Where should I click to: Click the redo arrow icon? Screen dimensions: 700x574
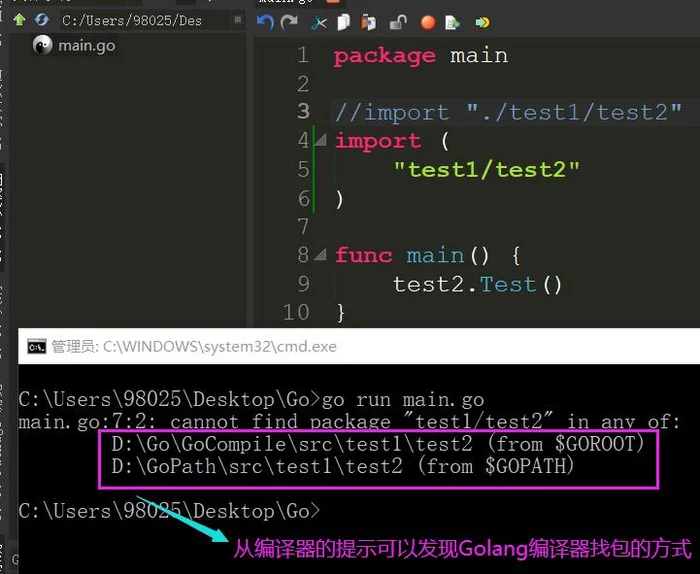click(289, 22)
